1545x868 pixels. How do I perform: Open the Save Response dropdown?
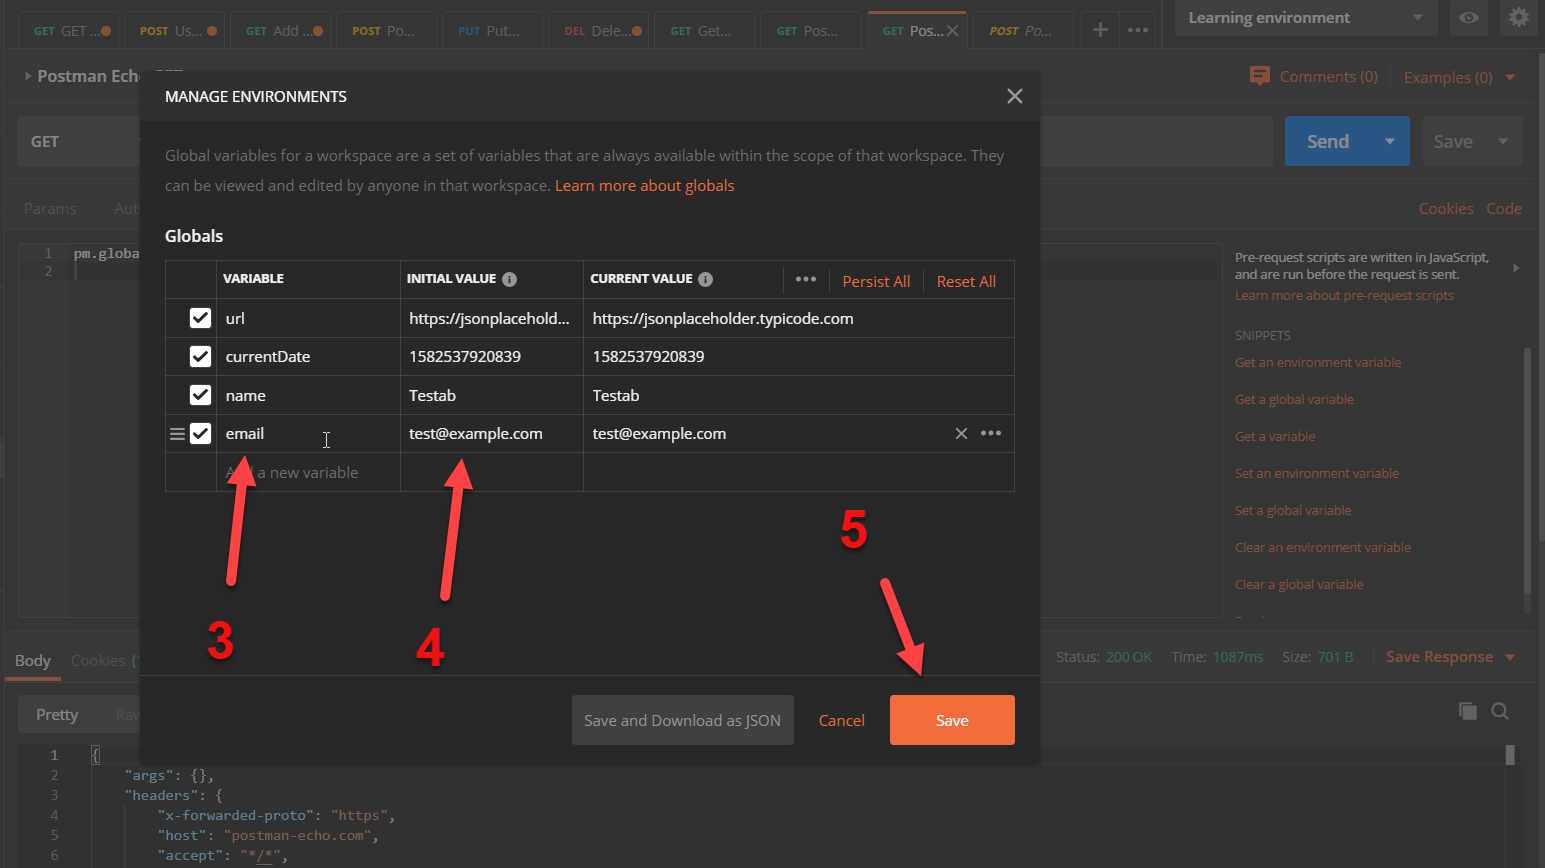(x=1450, y=656)
